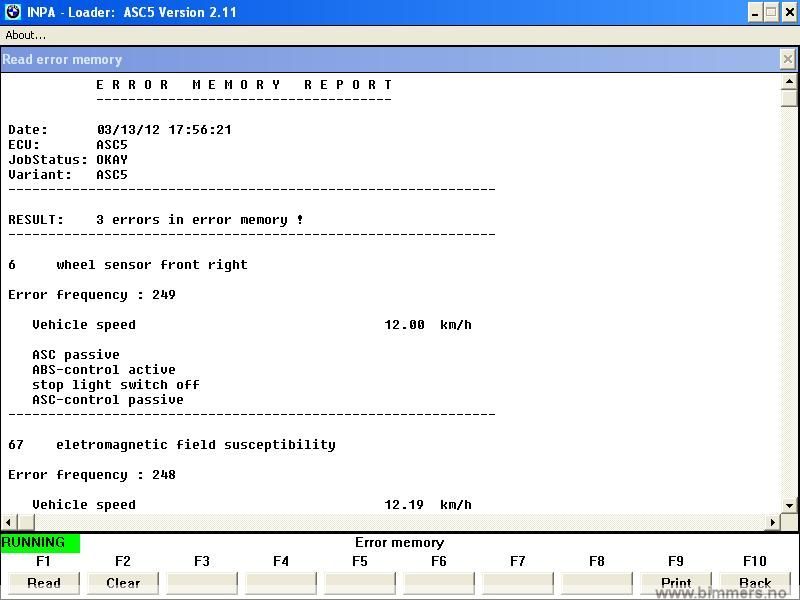Click the F10 Back button
This screenshot has width=800, height=600.
[x=755, y=583]
